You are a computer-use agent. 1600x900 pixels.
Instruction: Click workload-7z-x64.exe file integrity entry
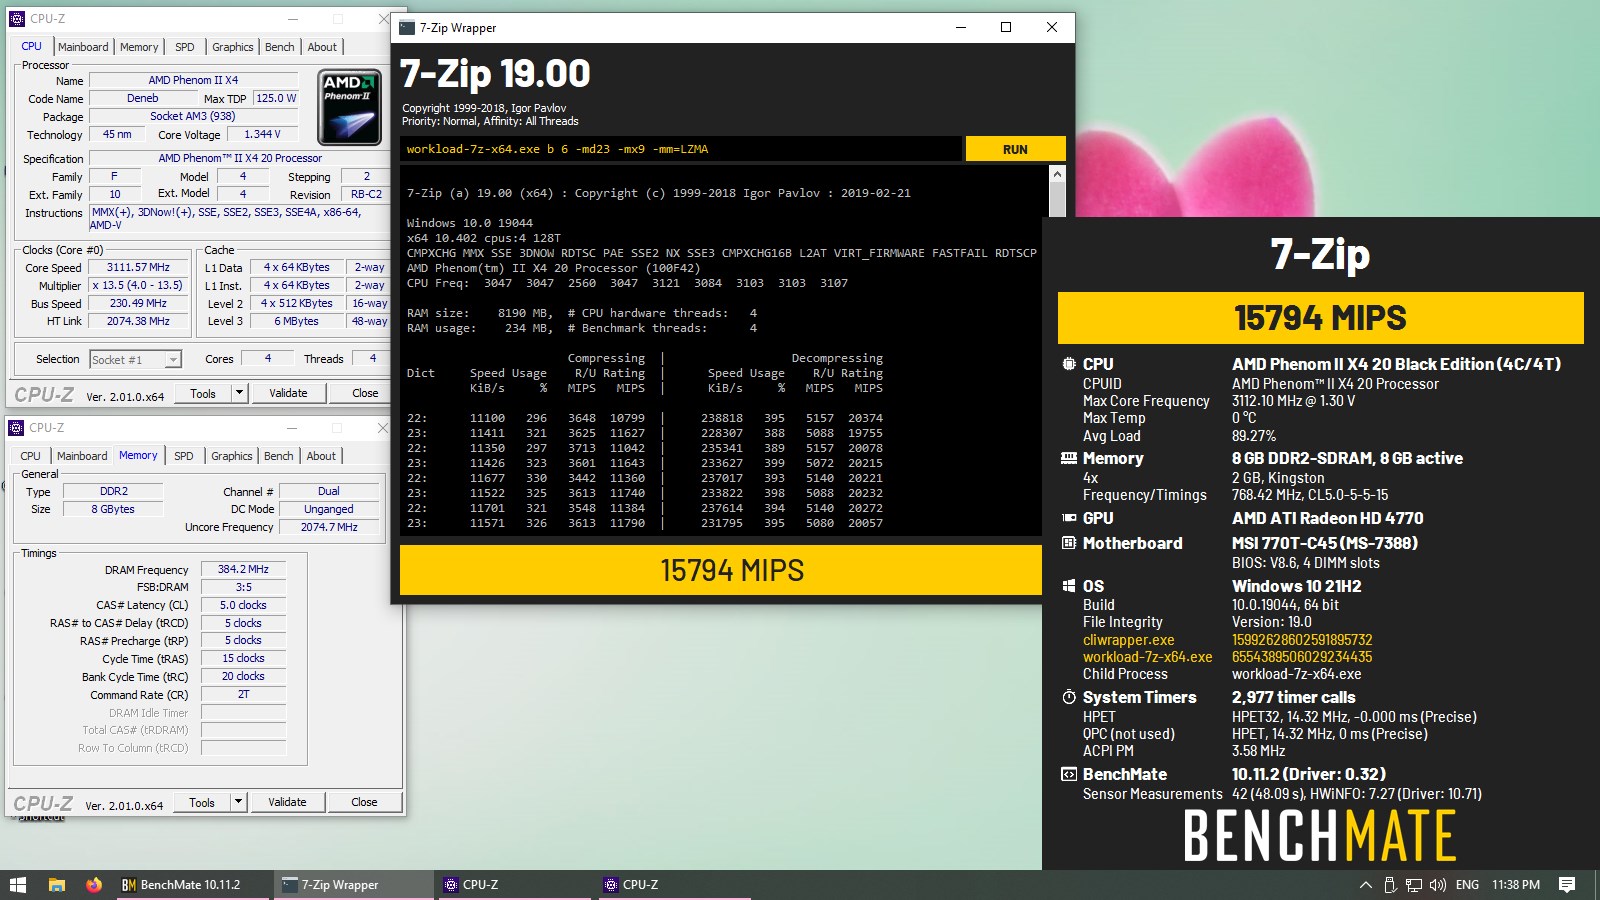point(1147,657)
